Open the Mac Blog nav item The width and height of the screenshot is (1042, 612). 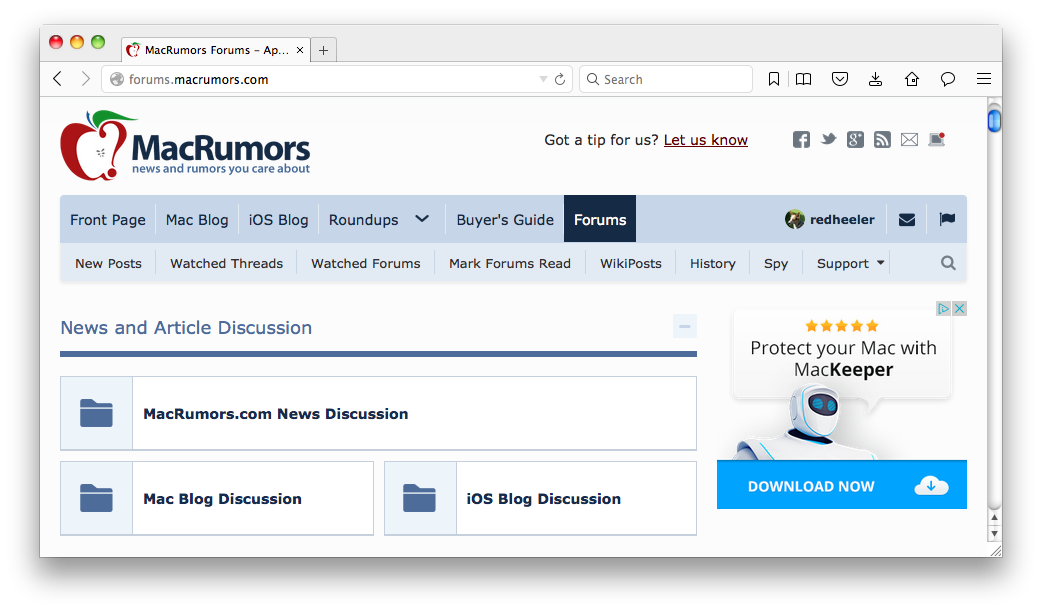pyautogui.click(x=197, y=219)
